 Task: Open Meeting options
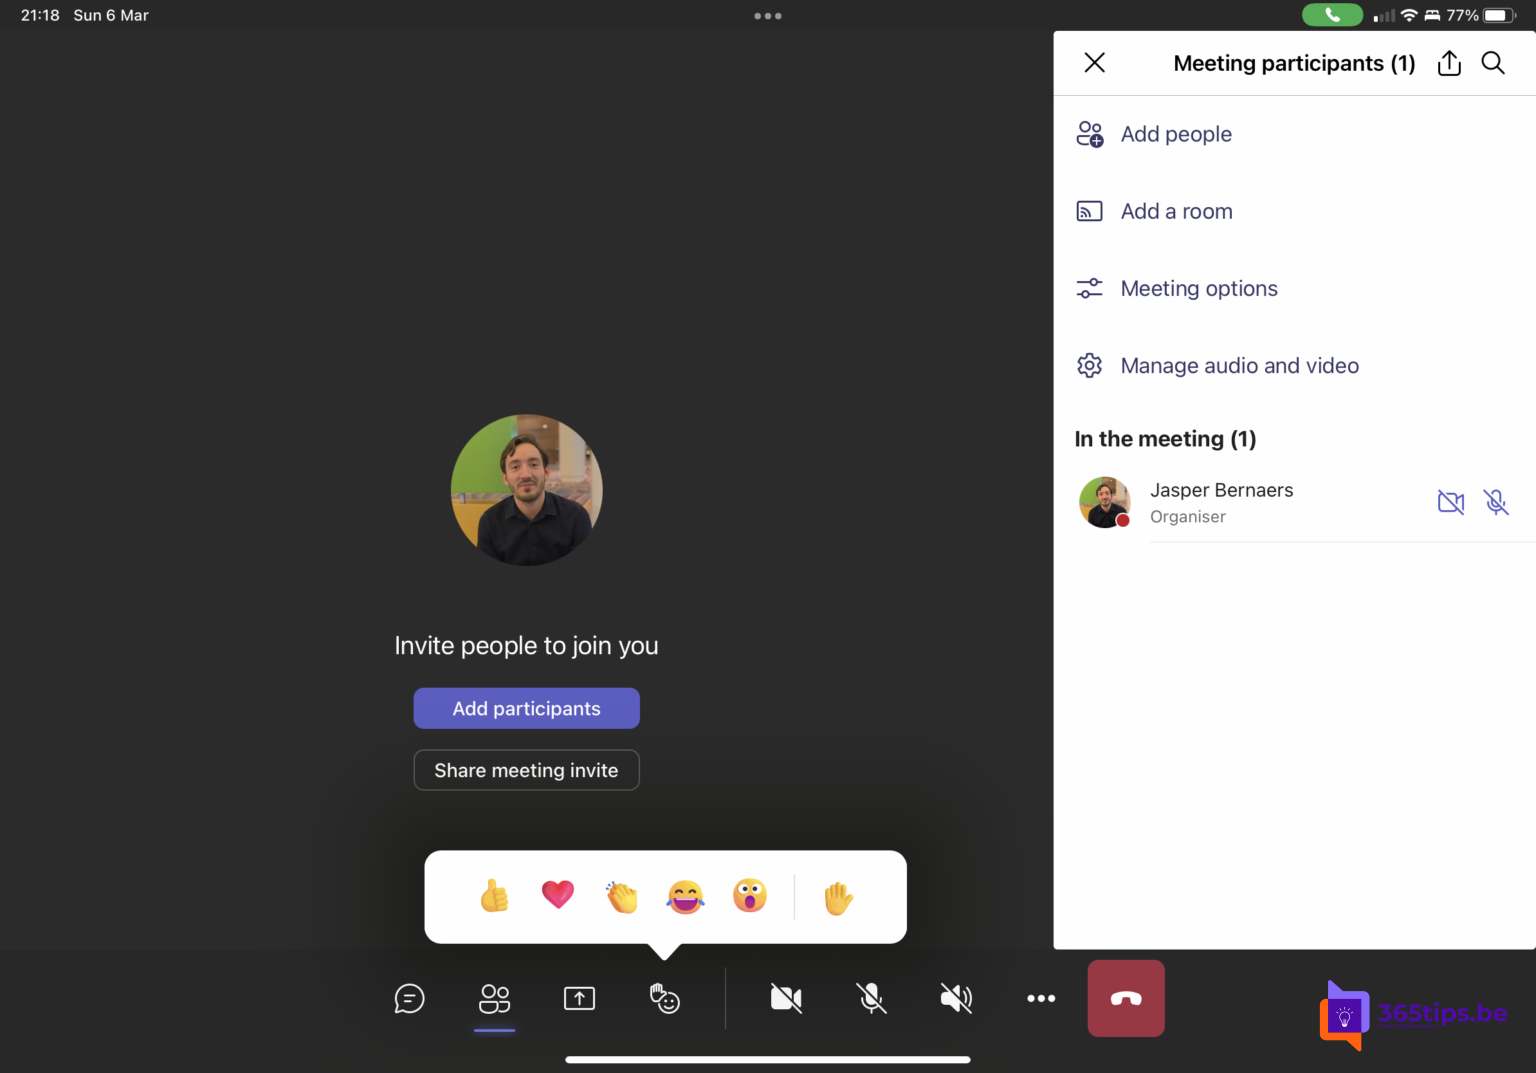coord(1199,288)
